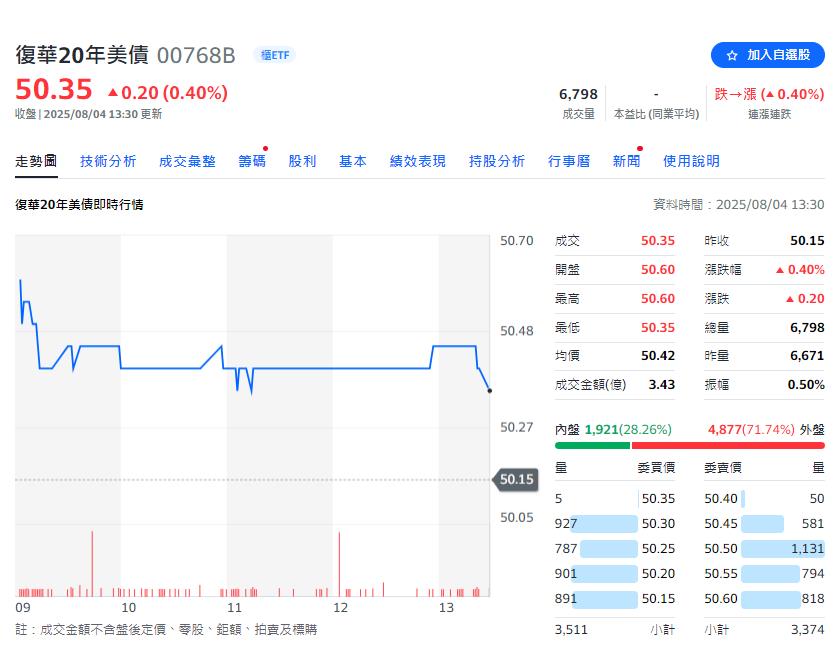Click the 50.70 y-axis label
The image size is (839, 648).
516,241
